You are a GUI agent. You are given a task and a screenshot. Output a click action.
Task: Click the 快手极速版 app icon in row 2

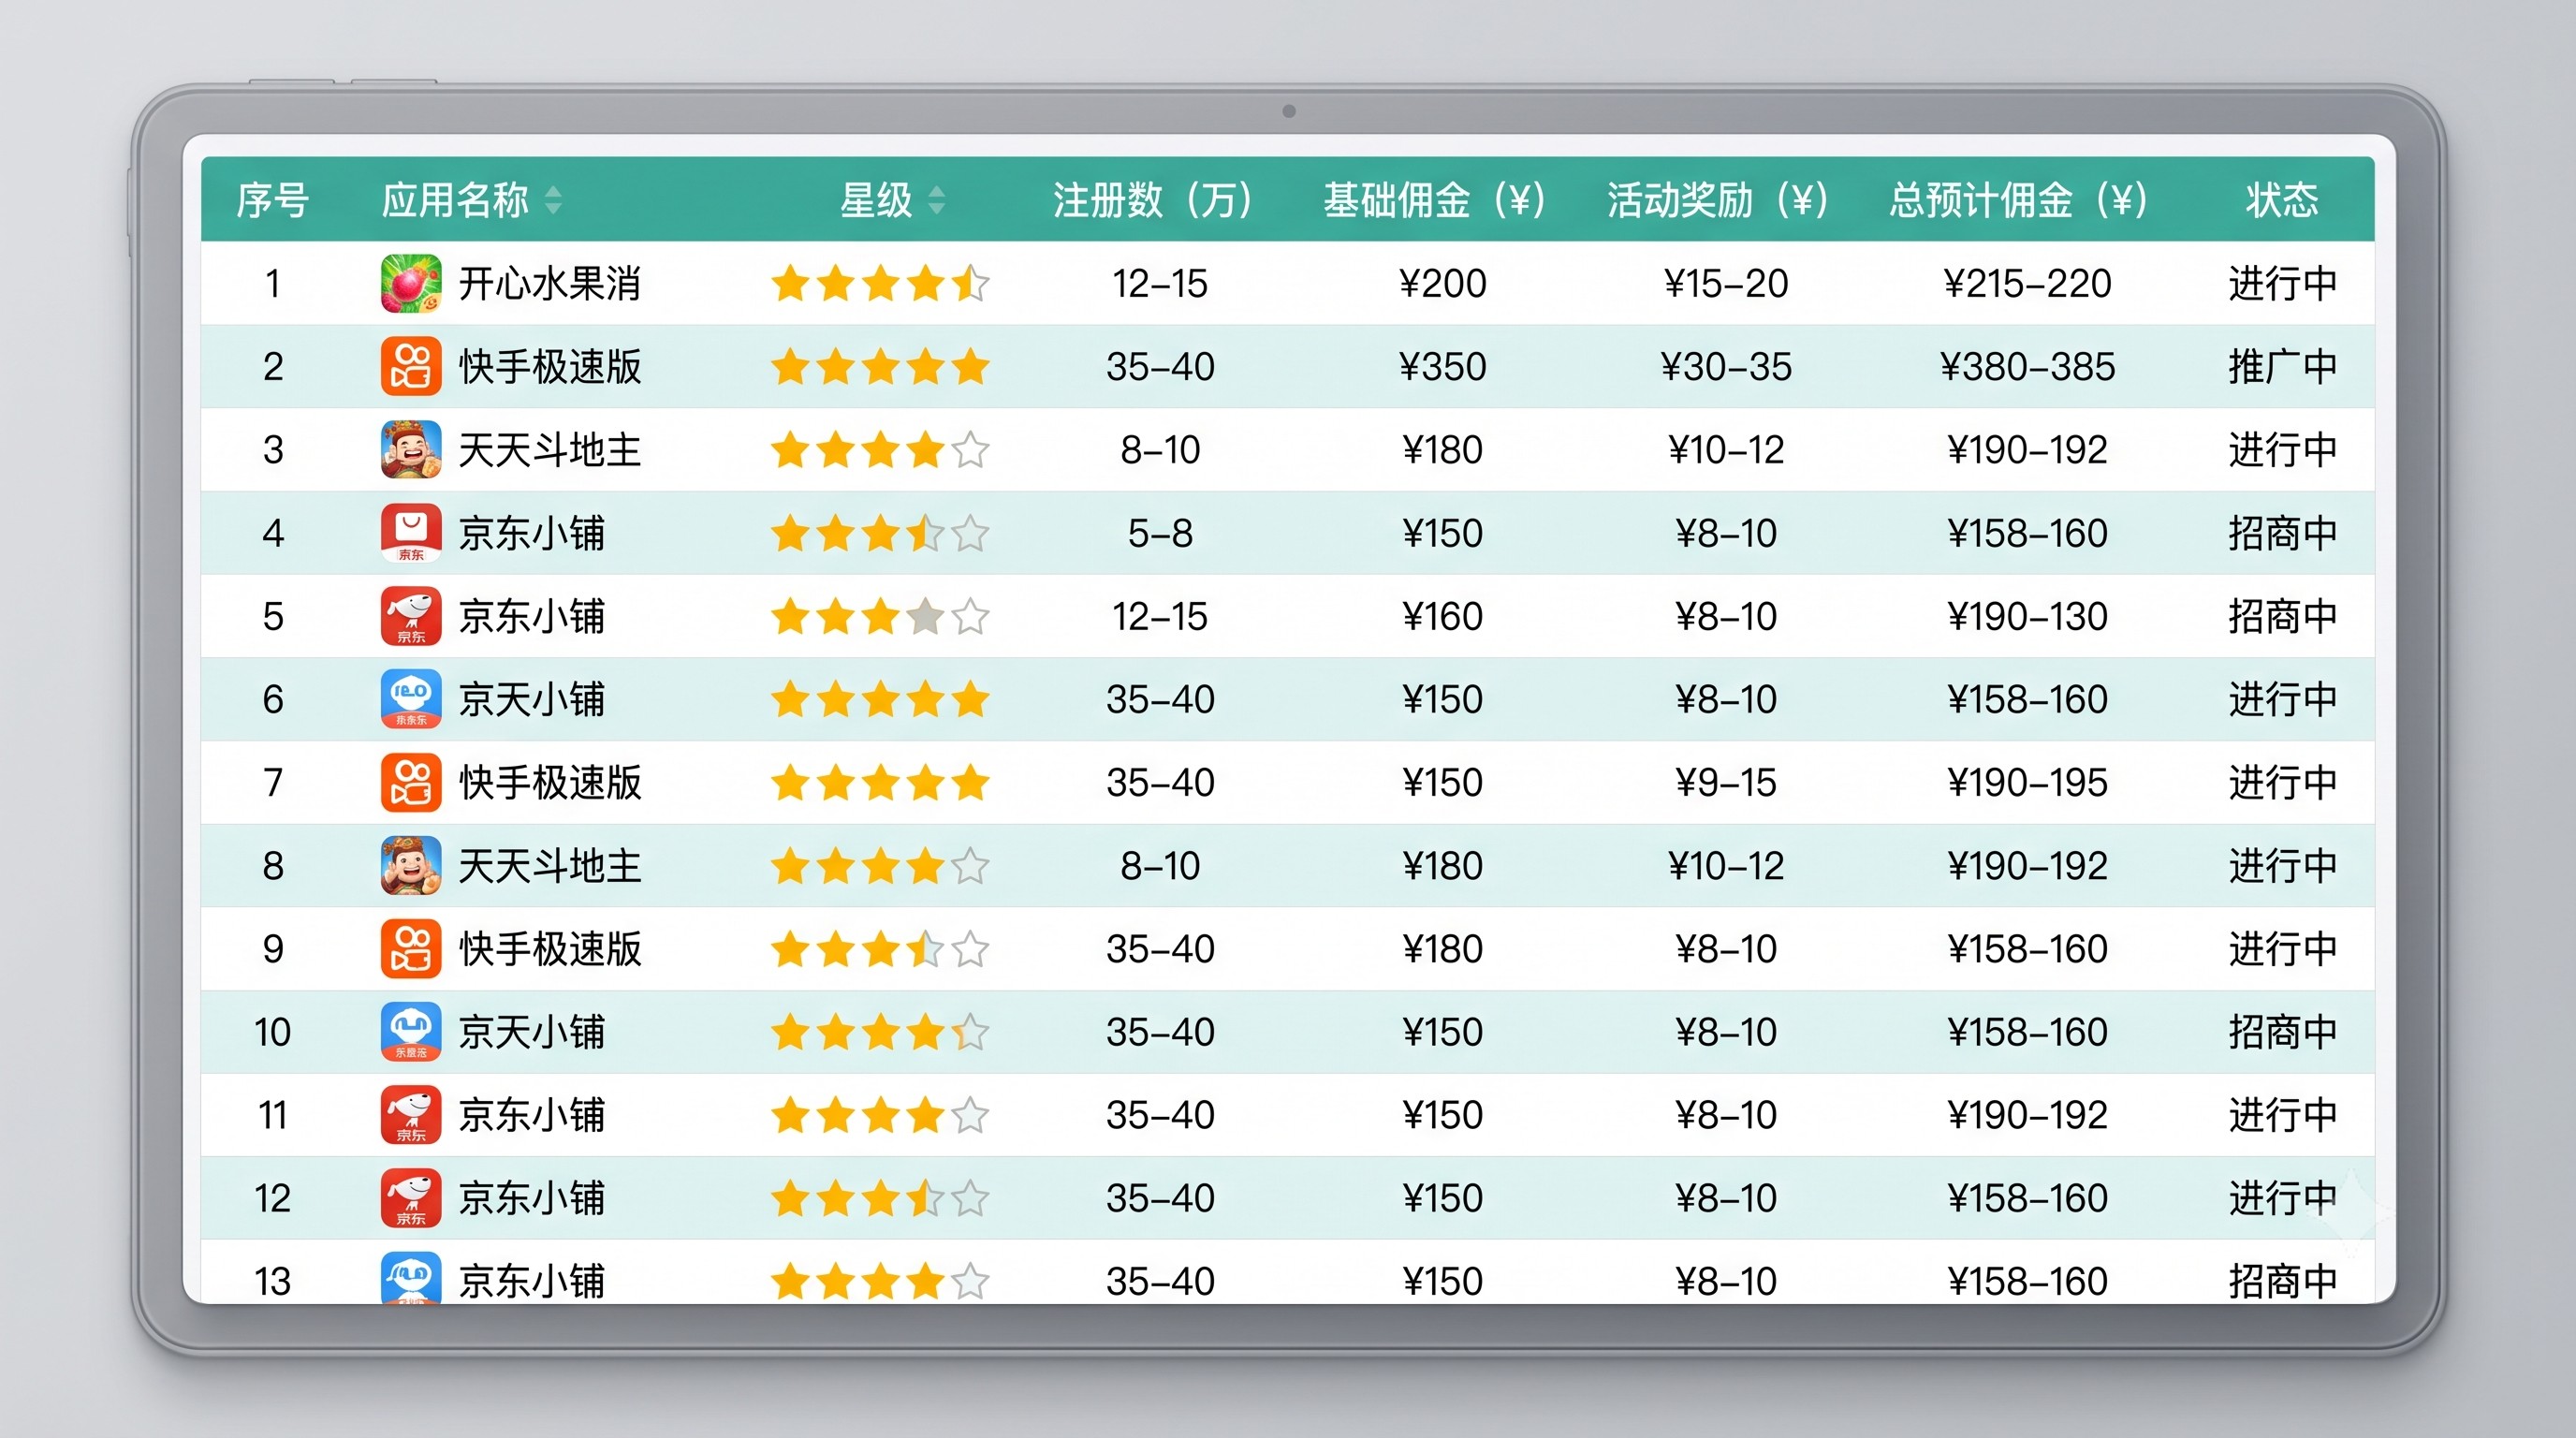411,366
